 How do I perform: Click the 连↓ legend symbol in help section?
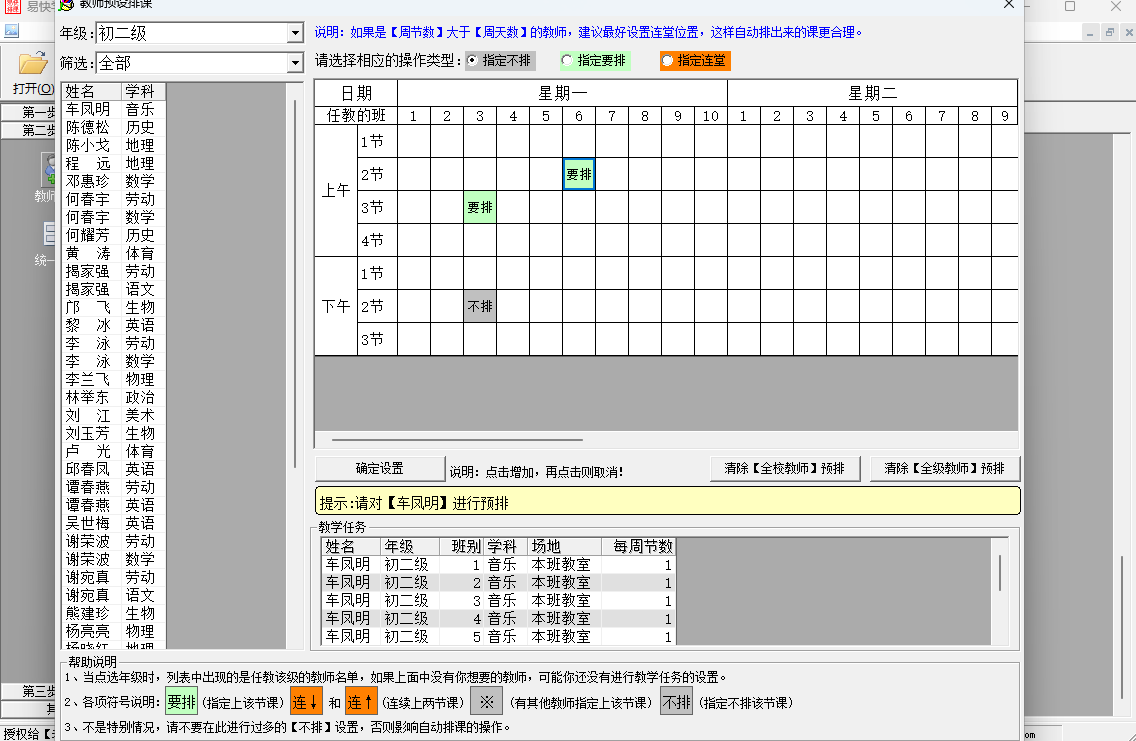304,702
